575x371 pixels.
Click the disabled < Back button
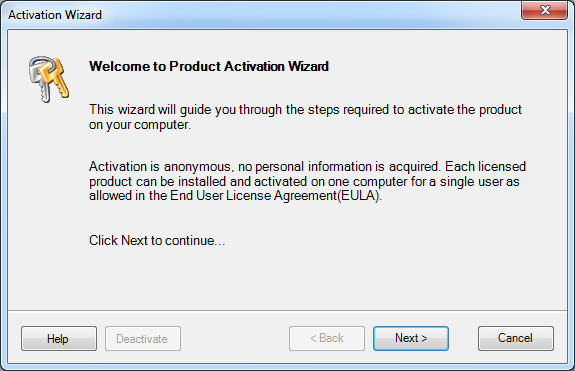[327, 338]
